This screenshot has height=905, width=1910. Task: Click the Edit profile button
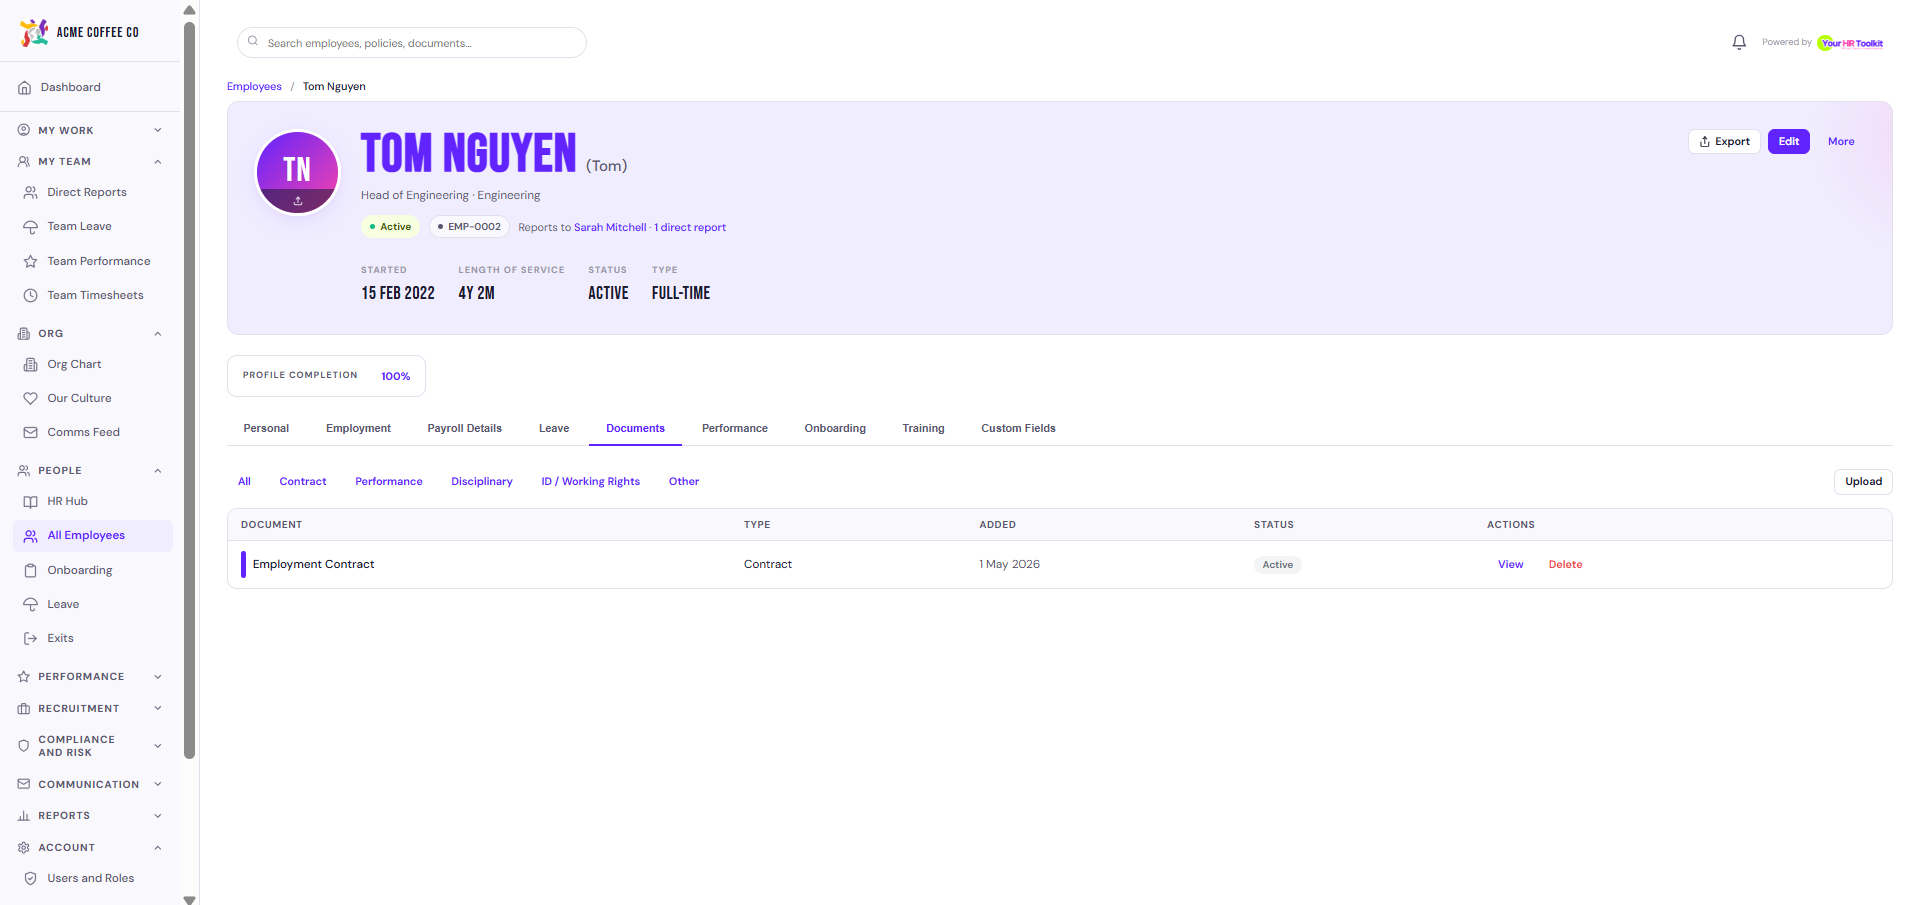[1789, 141]
